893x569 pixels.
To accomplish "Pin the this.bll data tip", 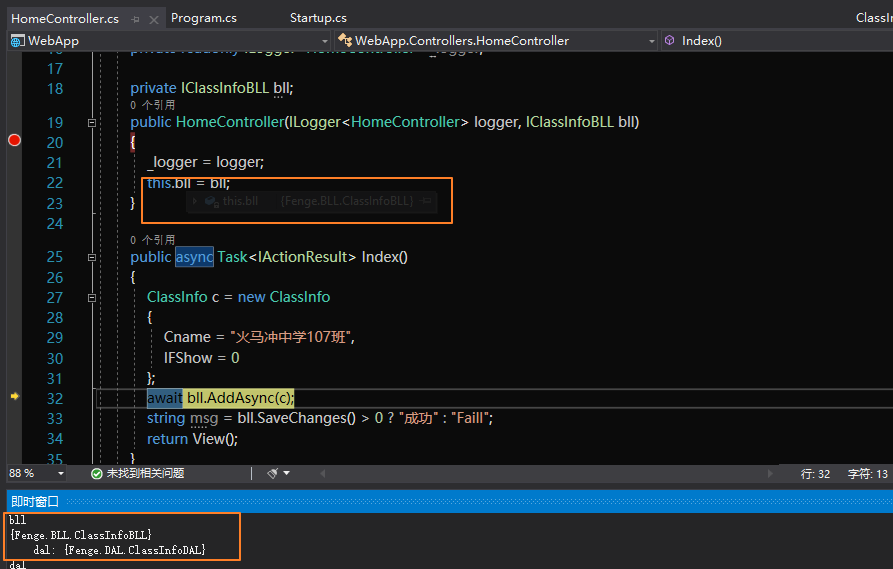I will coord(427,201).
